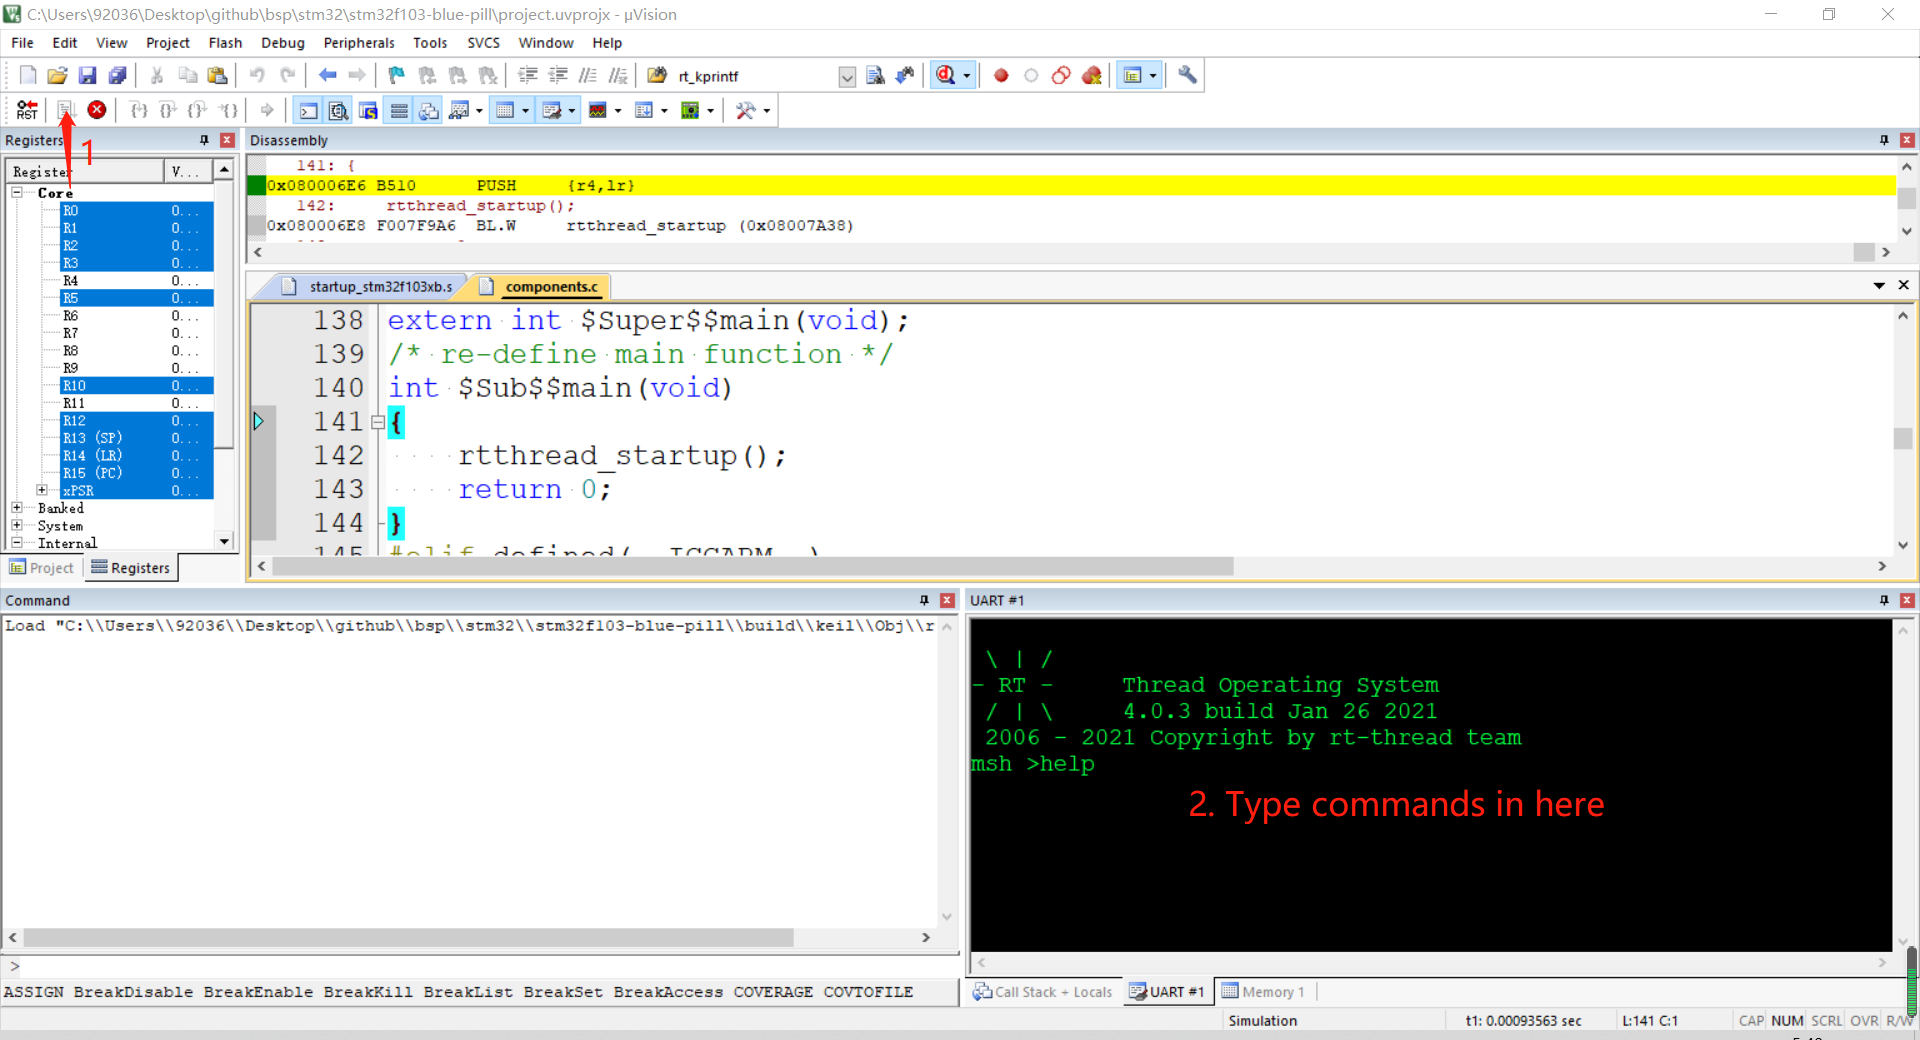Click the Insert/Remove Breakpoint red dot icon
Viewport: 1920px width, 1040px height.
click(x=1001, y=76)
